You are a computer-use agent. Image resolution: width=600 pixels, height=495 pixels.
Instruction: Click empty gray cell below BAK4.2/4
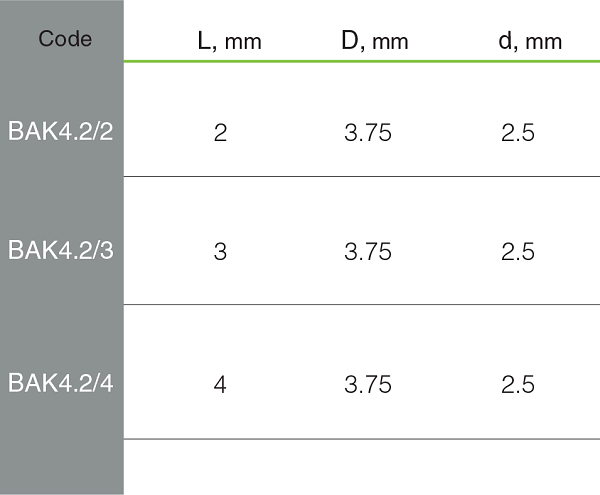coord(62,467)
